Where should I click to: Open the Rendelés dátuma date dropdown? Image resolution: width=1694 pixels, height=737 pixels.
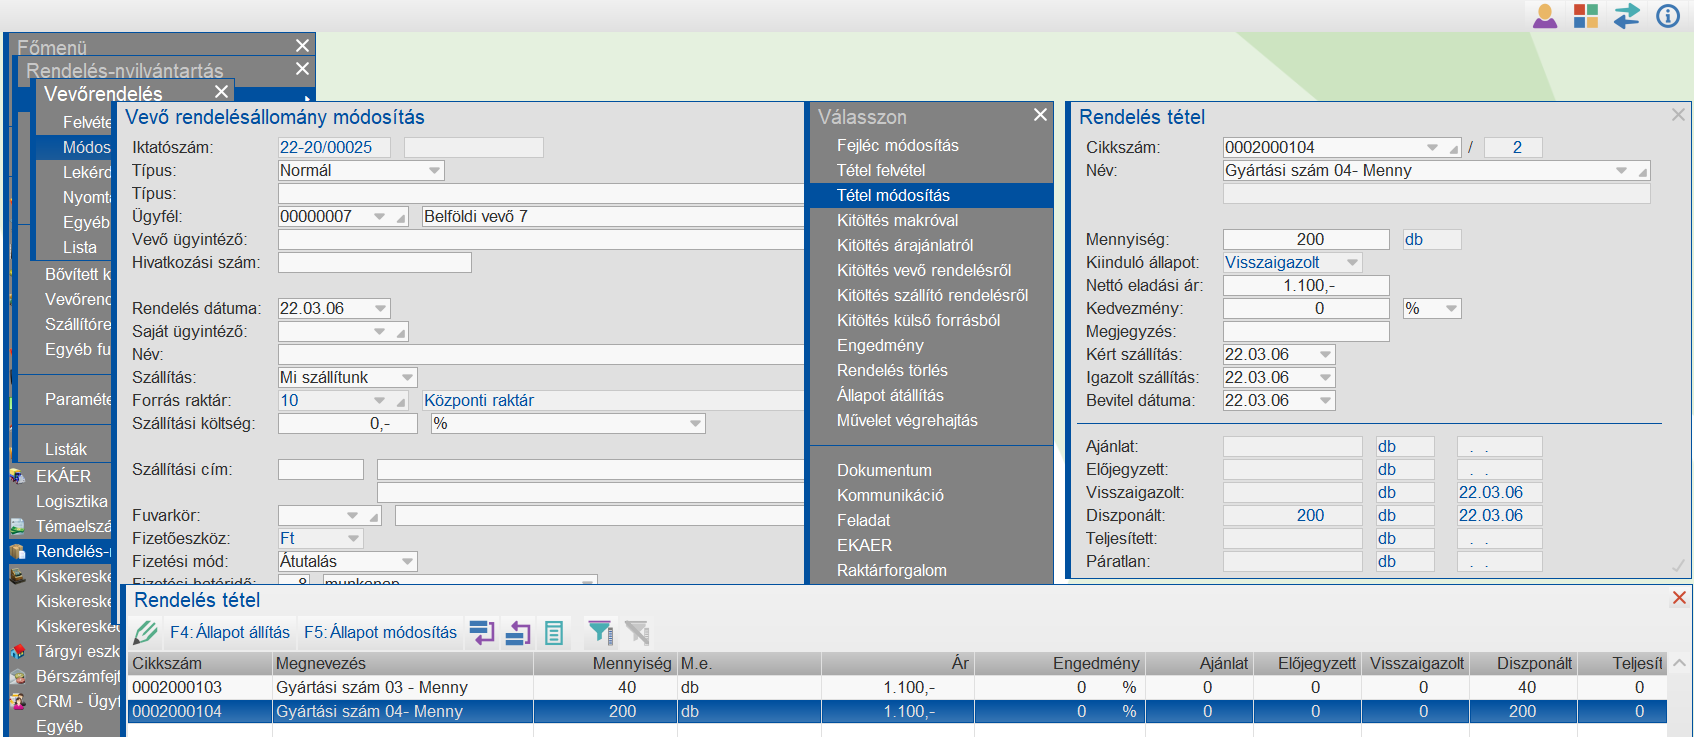(x=380, y=309)
